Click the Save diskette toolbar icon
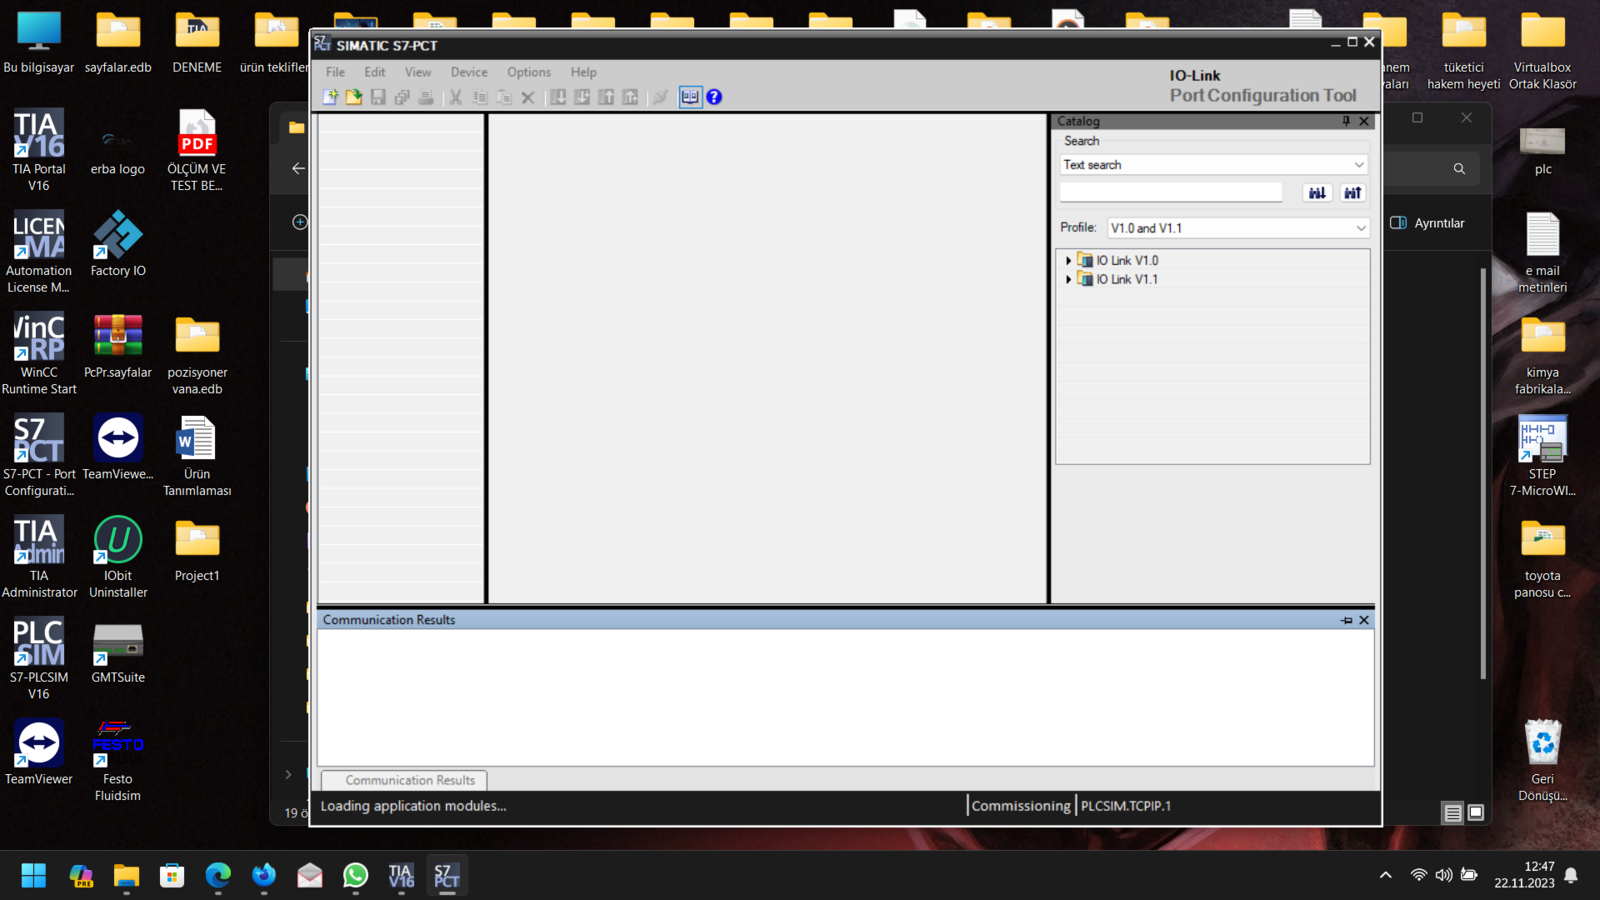The width and height of the screenshot is (1600, 900). click(x=378, y=97)
